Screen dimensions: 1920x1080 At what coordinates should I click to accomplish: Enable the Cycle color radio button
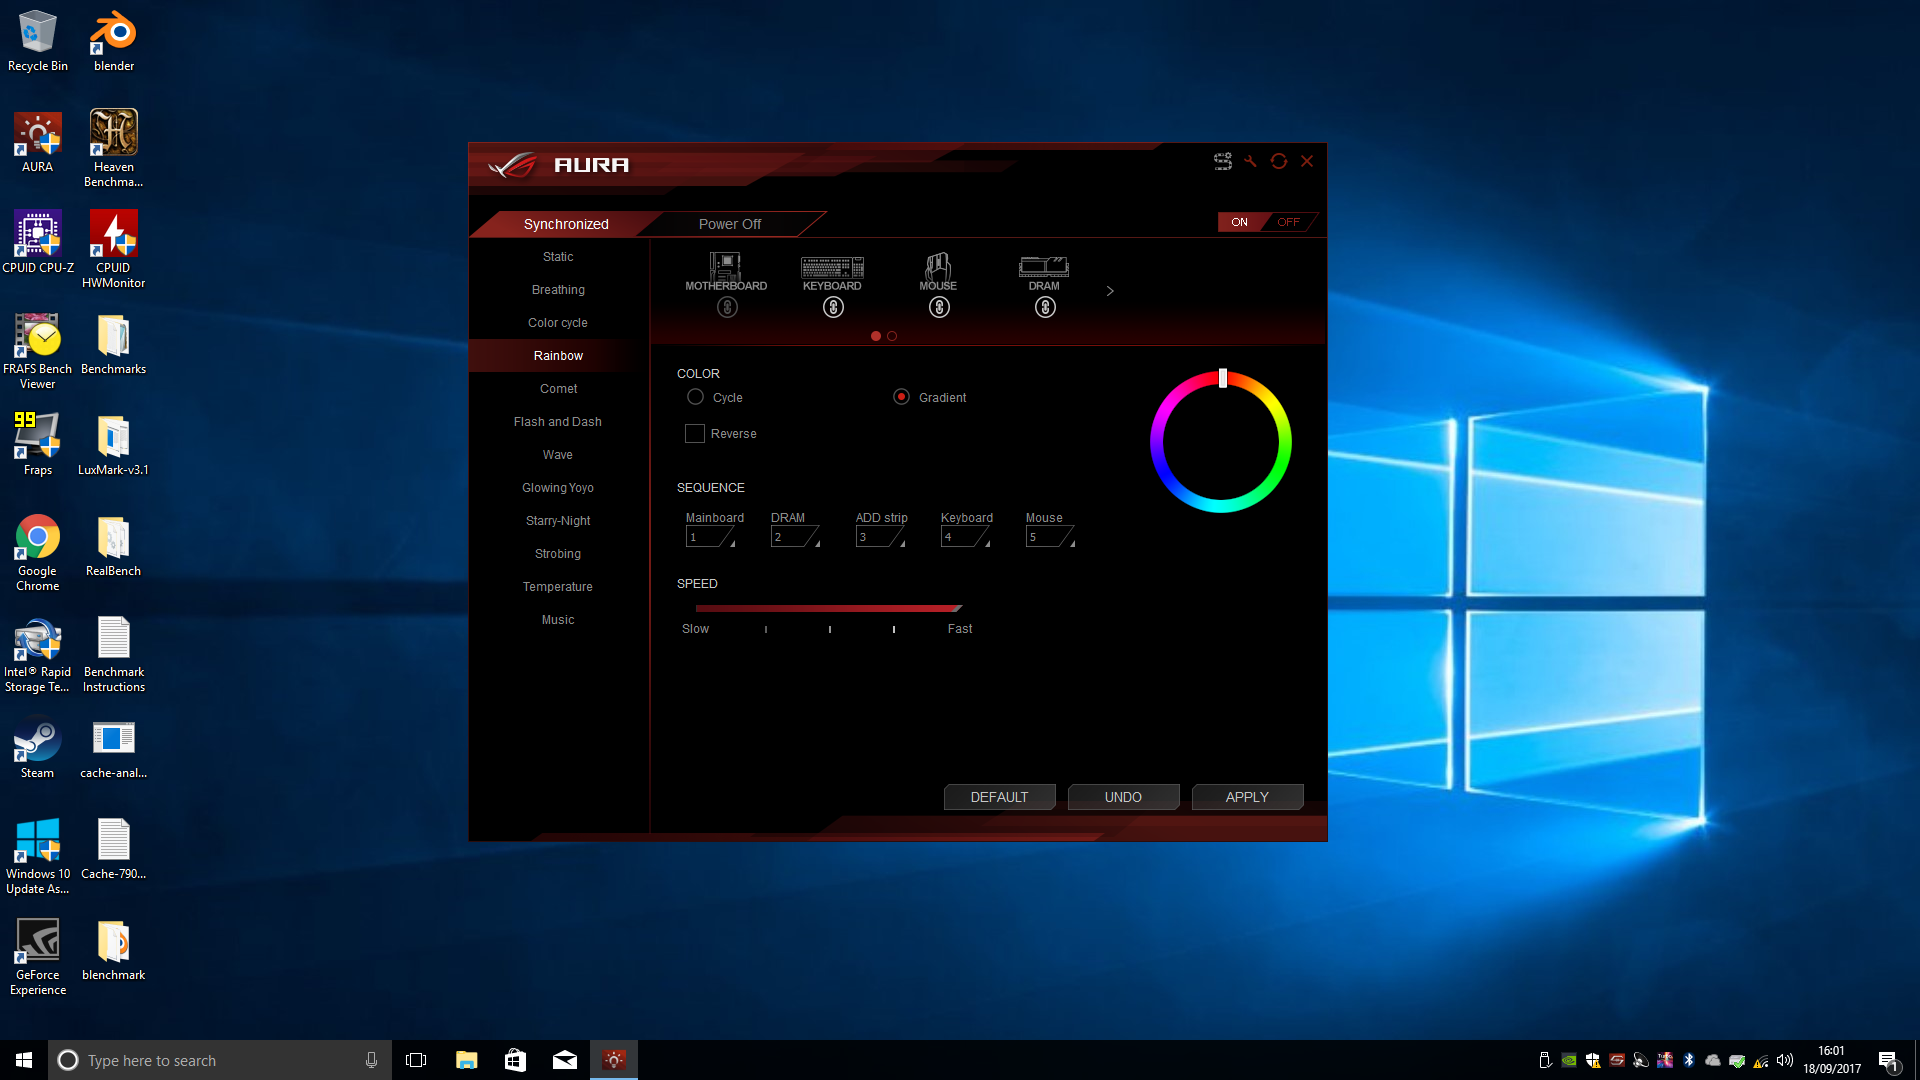[695, 397]
